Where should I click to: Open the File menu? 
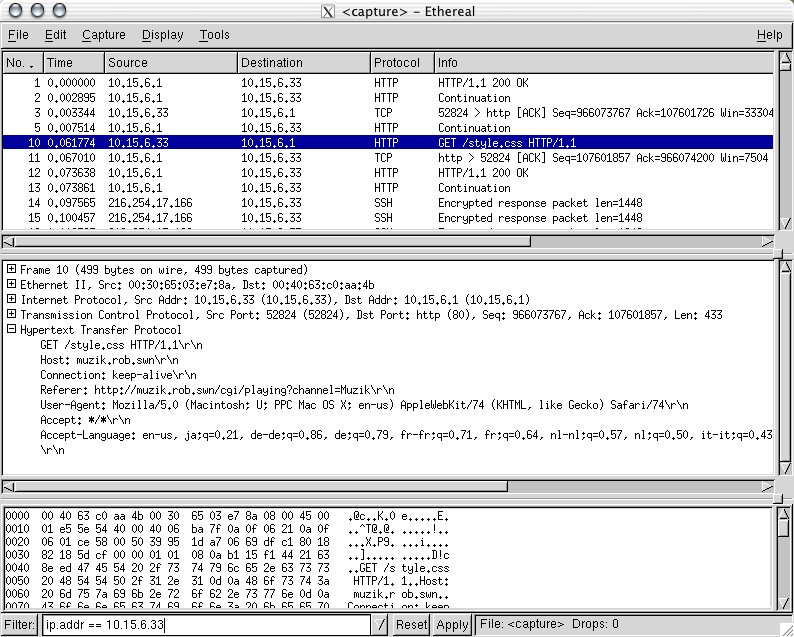click(x=18, y=35)
